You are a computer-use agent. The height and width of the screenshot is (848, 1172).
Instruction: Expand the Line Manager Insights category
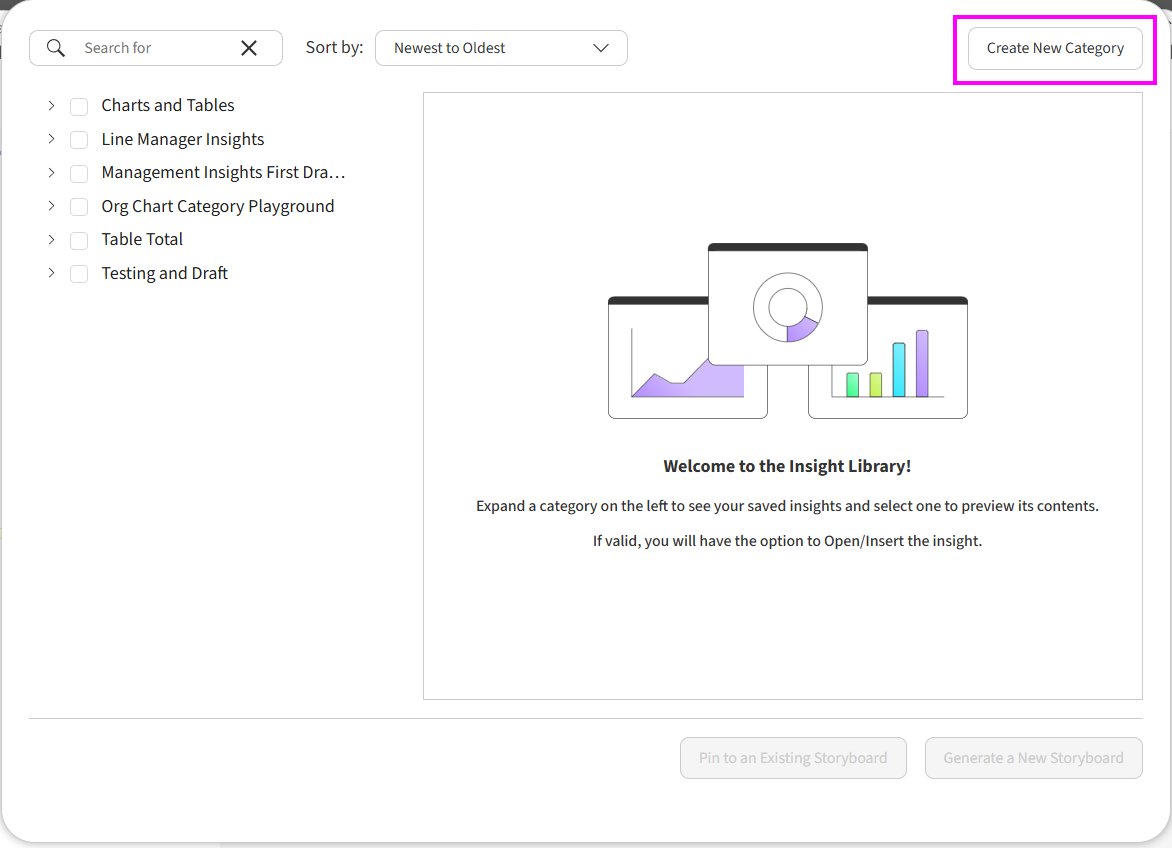point(51,139)
